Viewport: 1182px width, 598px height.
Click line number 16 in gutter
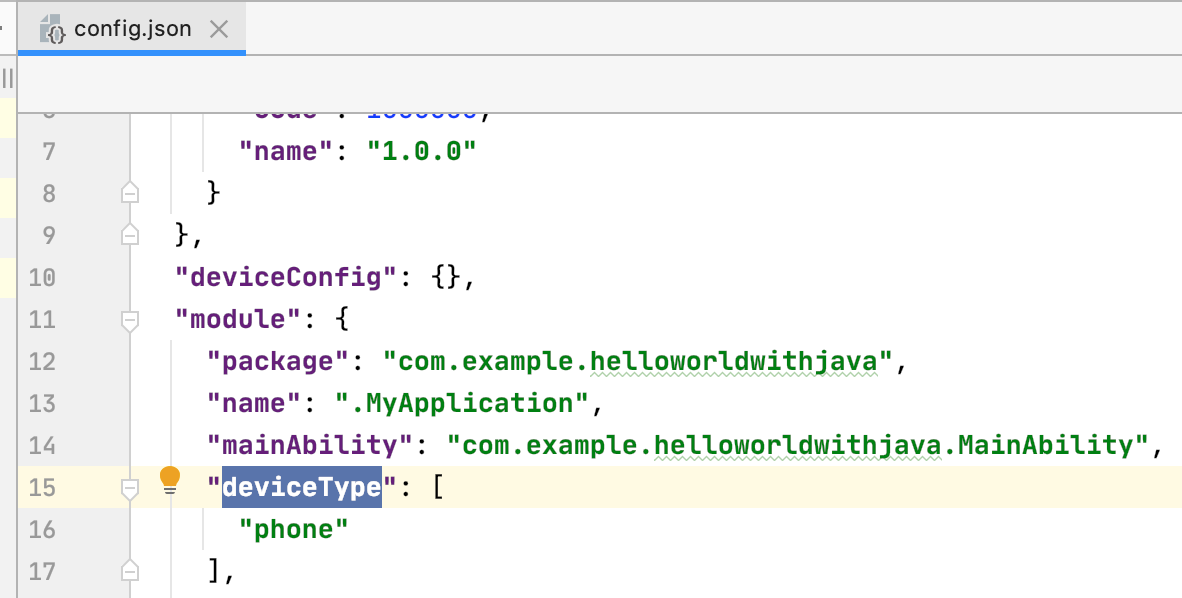pyautogui.click(x=42, y=529)
